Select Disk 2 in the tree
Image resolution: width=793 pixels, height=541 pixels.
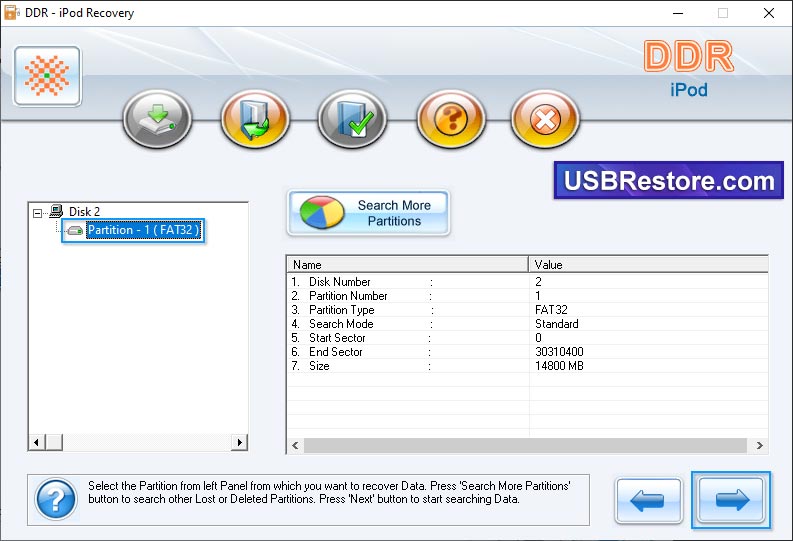pyautogui.click(x=84, y=211)
